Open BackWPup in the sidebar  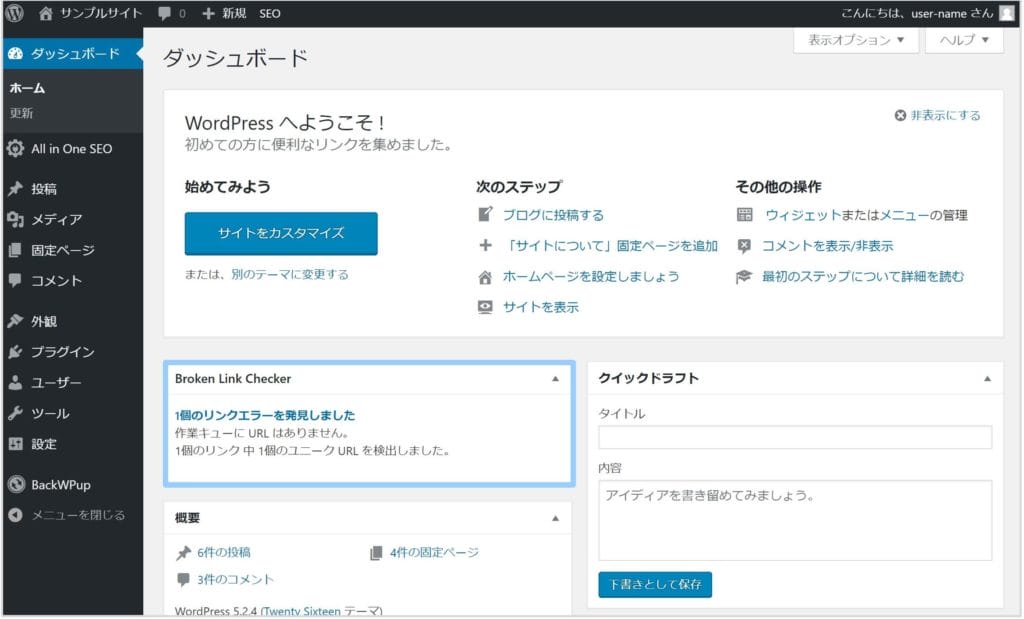pyautogui.click(x=60, y=485)
